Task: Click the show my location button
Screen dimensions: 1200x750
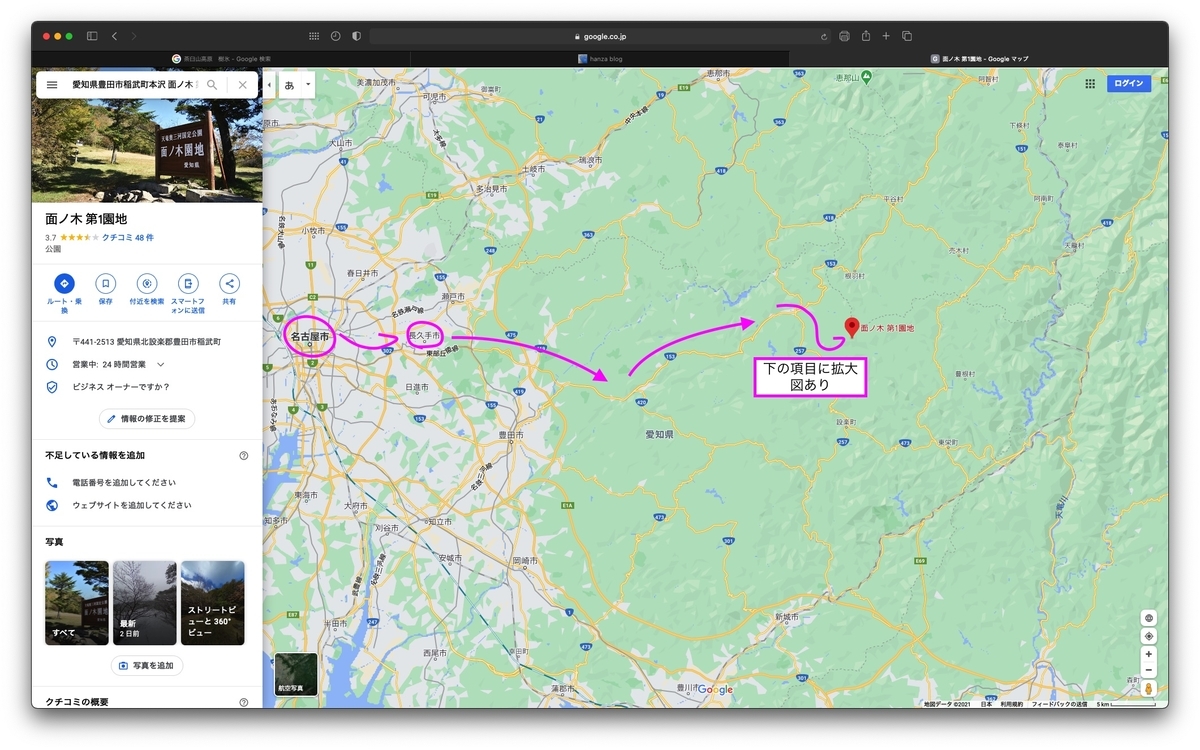Action: pos(1149,636)
